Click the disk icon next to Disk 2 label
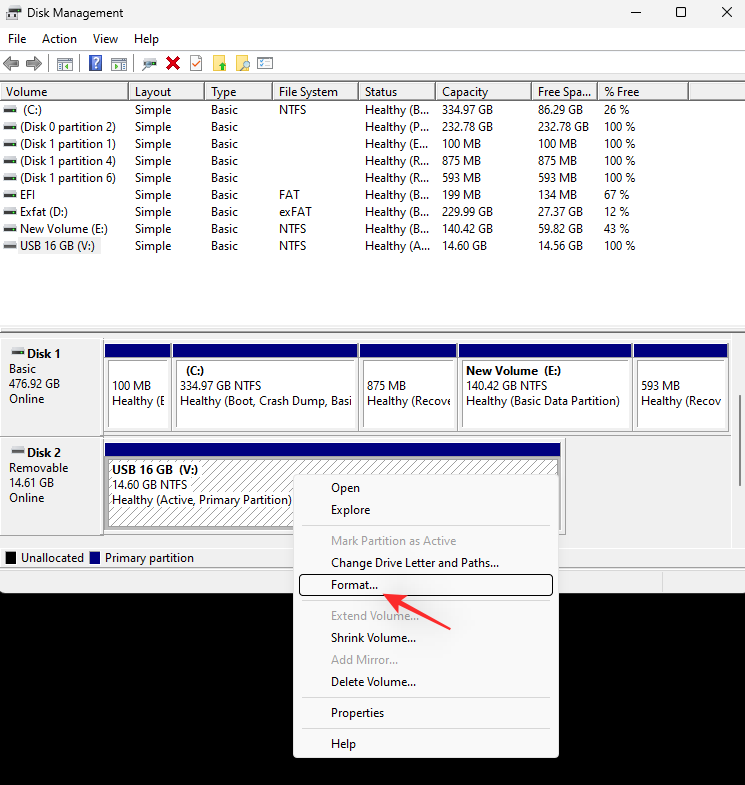 18,451
